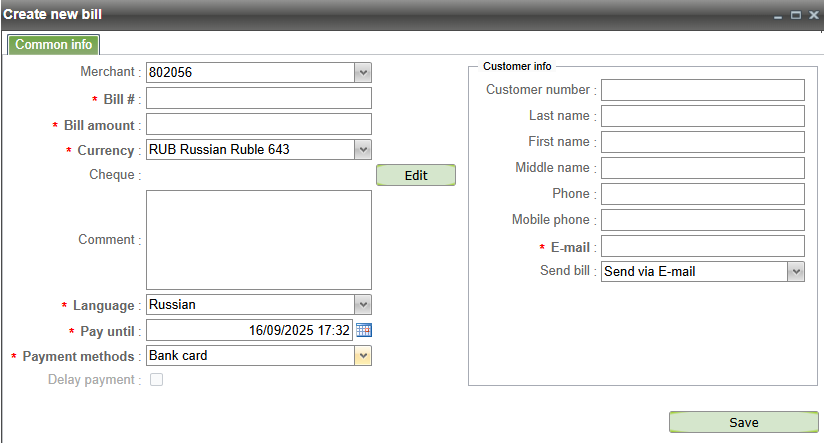Click the Last name text box
Viewport: 824px width, 443px height.
click(702, 116)
